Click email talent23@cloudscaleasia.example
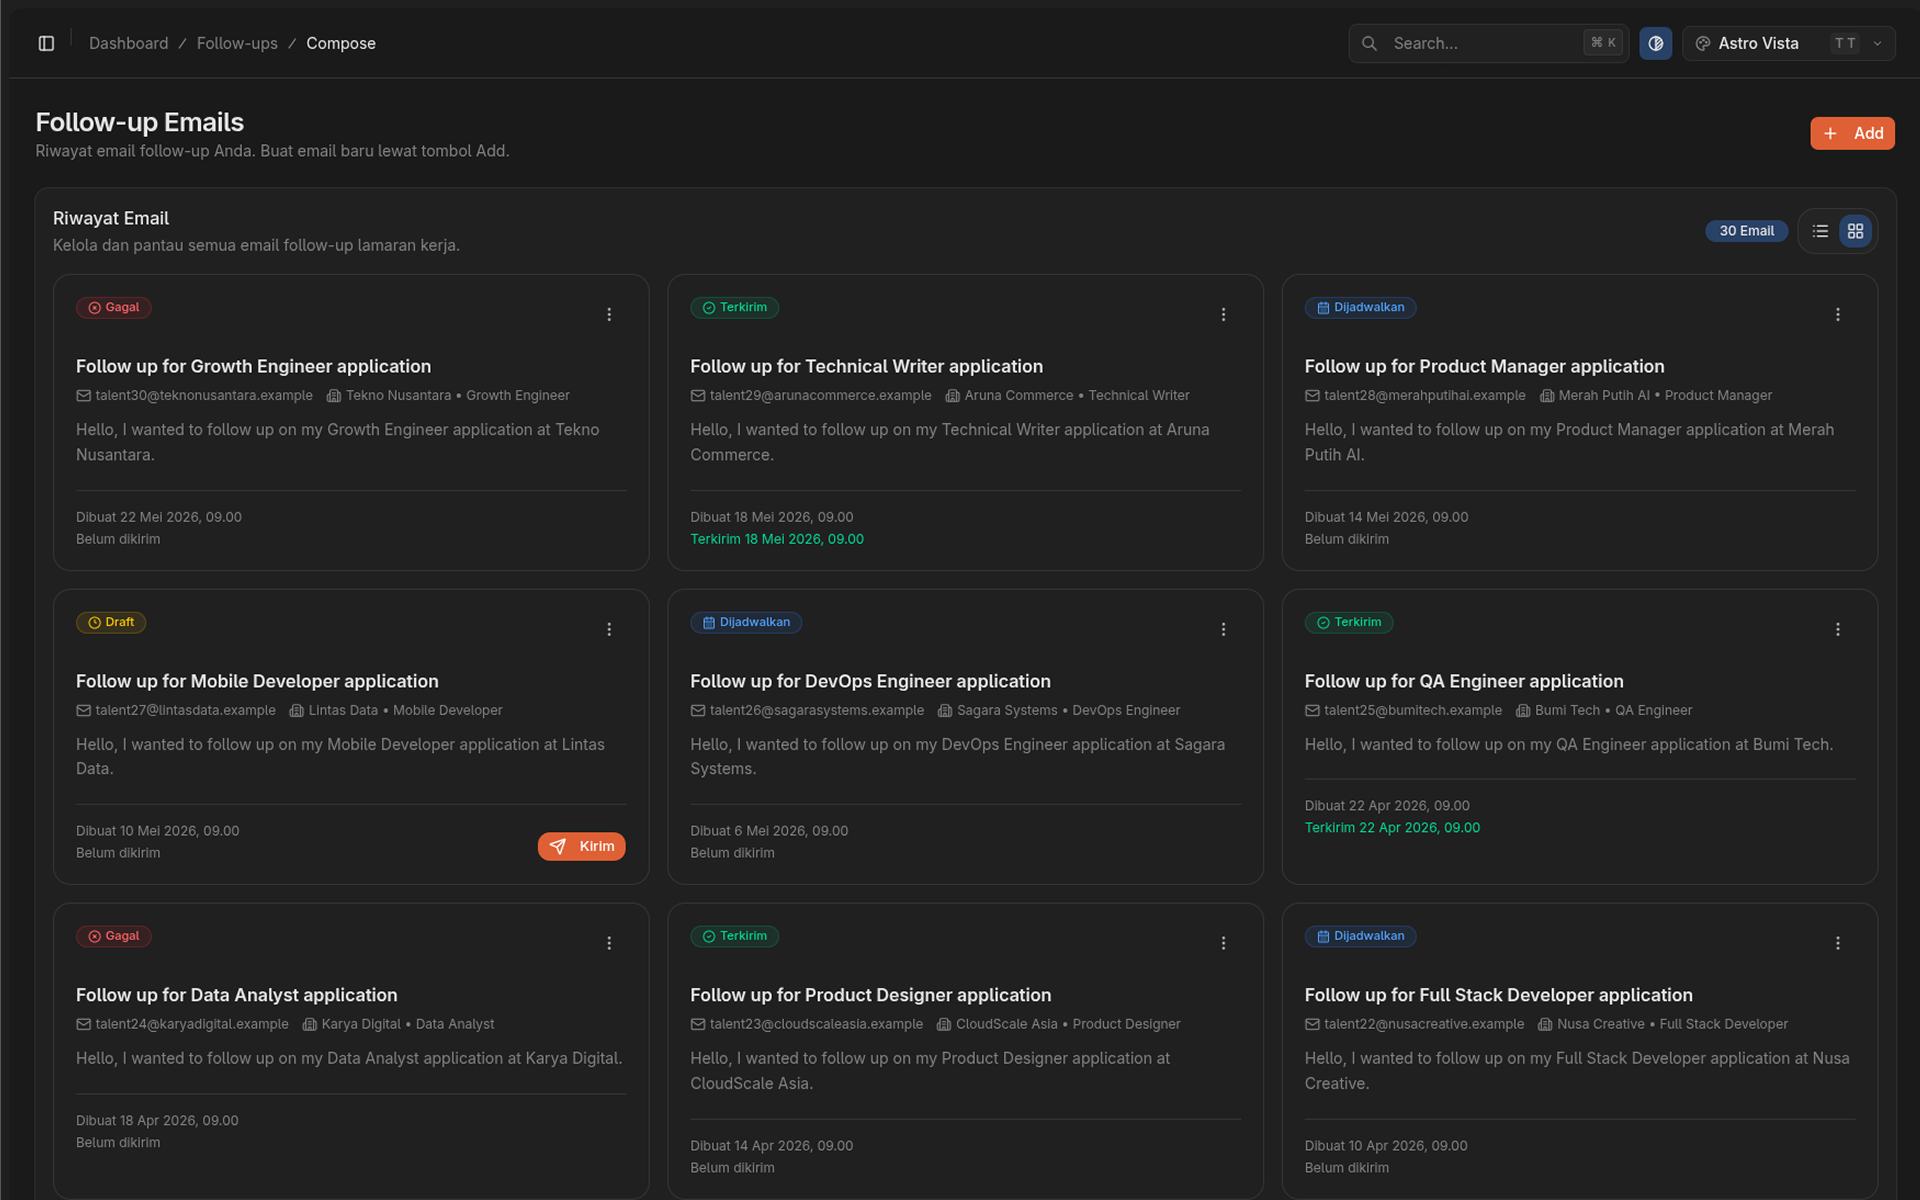Screen dimensions: 1920x1200 pyautogui.click(x=816, y=1024)
